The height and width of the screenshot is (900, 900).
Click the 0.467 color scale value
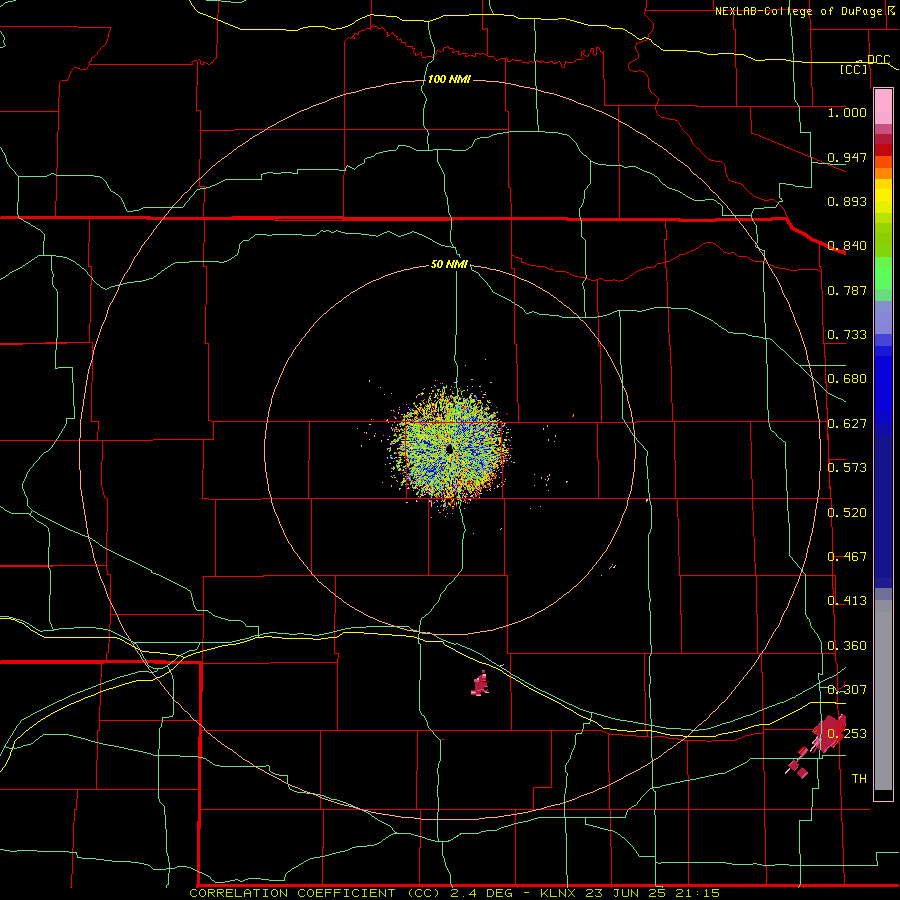847,557
